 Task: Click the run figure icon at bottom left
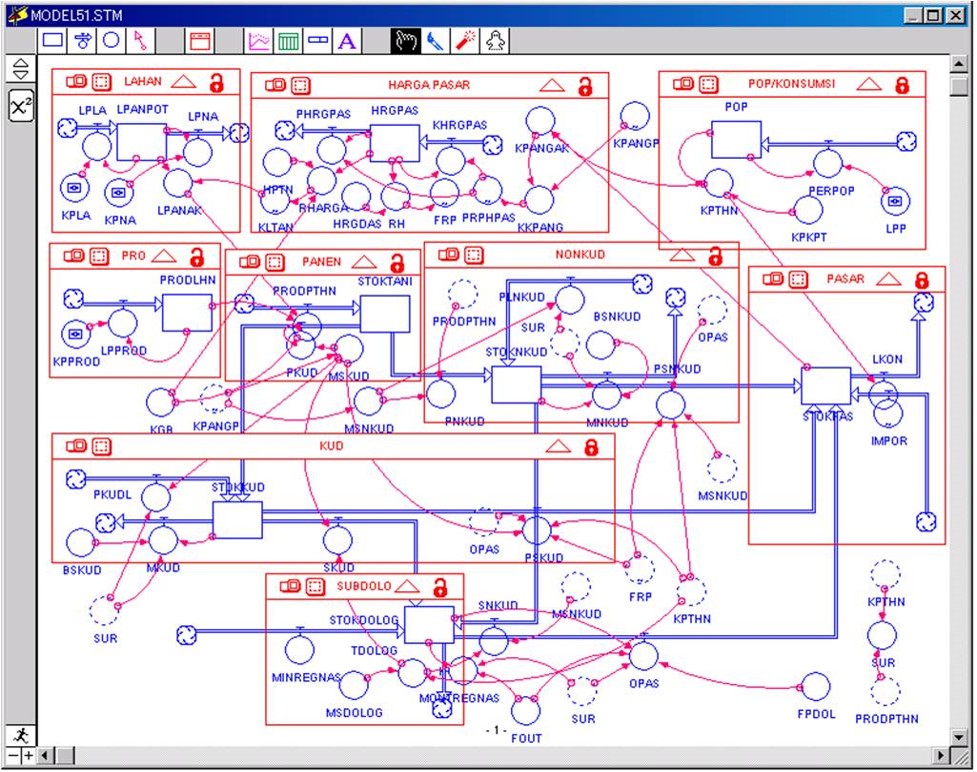[20, 735]
